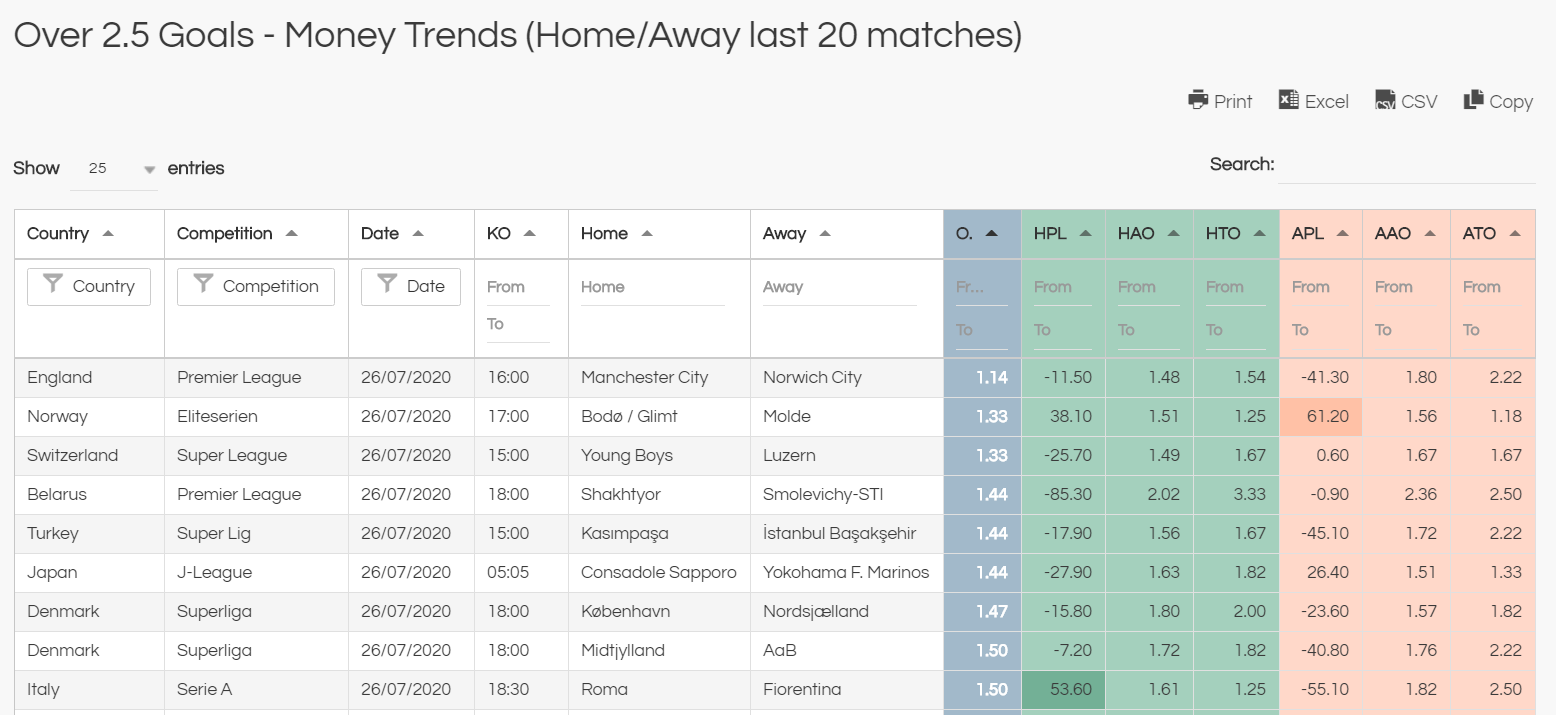Click the Excel export icon
This screenshot has height=715, width=1556.
1288,100
